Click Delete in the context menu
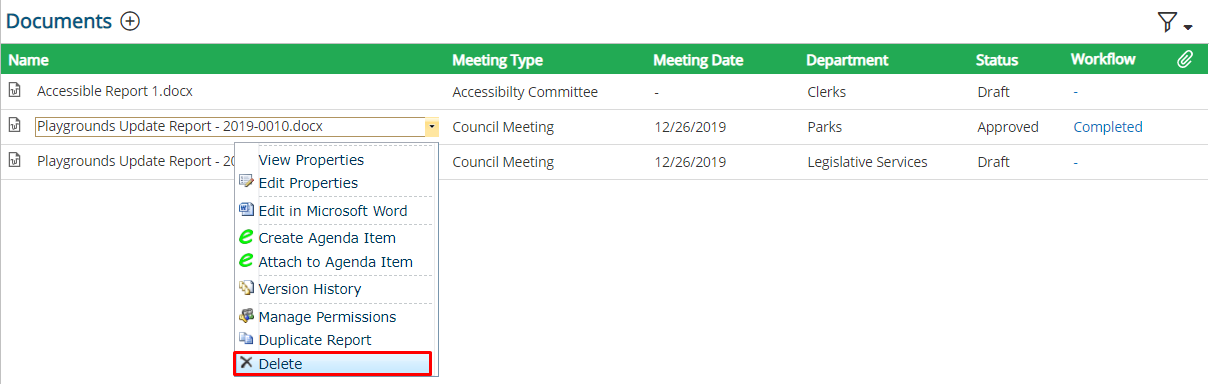Viewport: 1209px width, 384px height. 333,364
